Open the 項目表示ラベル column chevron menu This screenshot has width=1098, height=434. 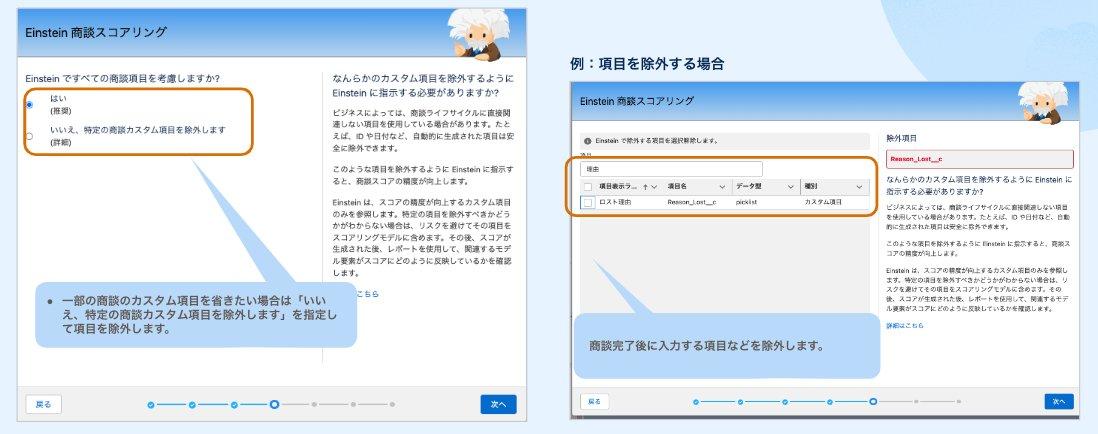point(654,187)
